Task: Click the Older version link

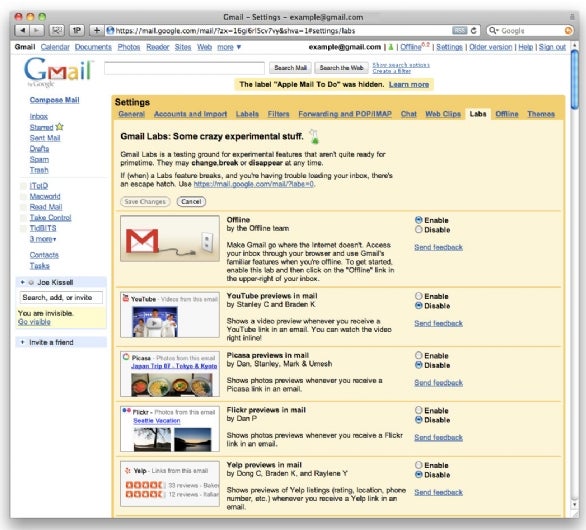Action: tap(490, 47)
